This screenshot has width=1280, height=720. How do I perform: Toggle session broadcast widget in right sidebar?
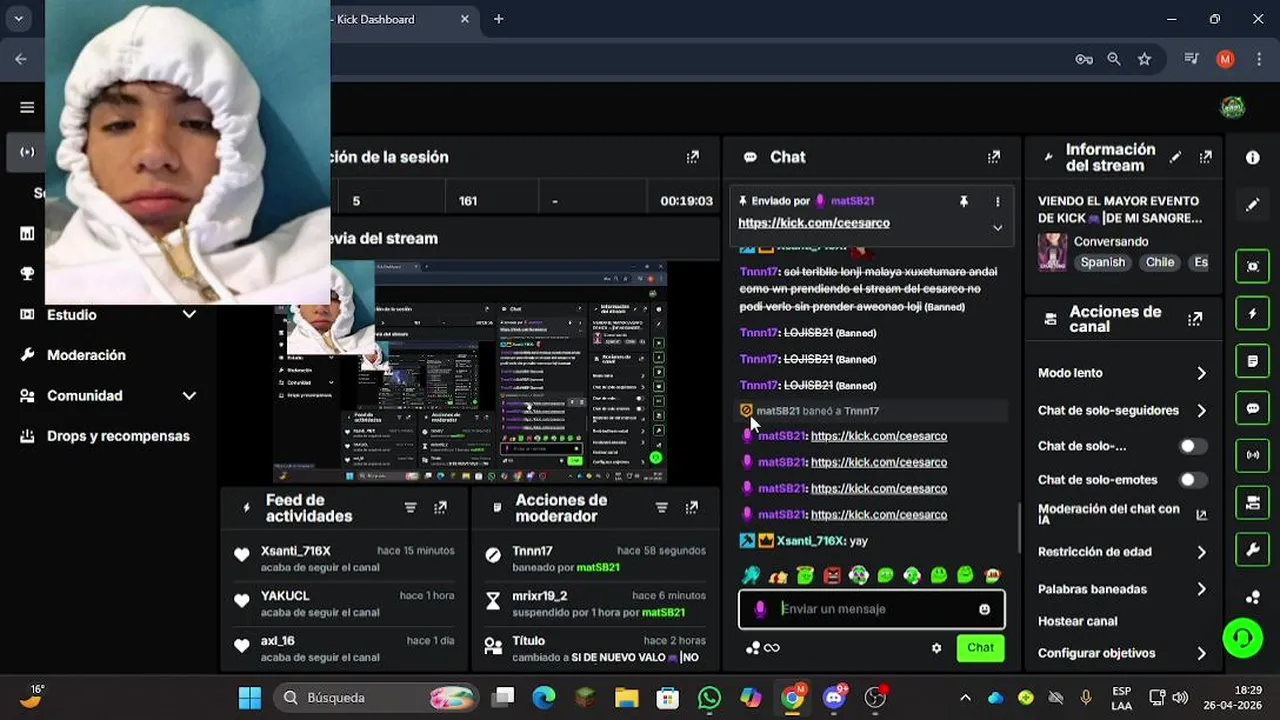click(x=1252, y=455)
